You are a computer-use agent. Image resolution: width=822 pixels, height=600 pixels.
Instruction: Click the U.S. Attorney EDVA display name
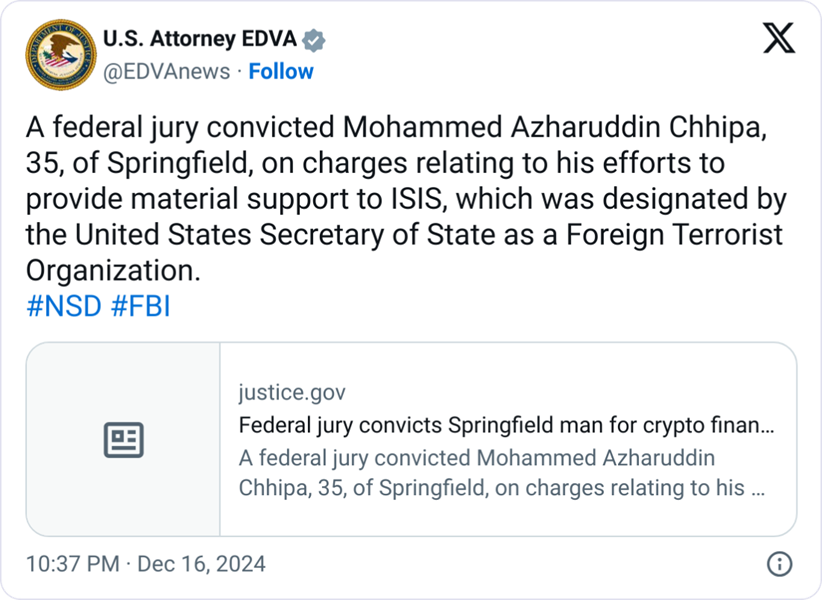(200, 41)
